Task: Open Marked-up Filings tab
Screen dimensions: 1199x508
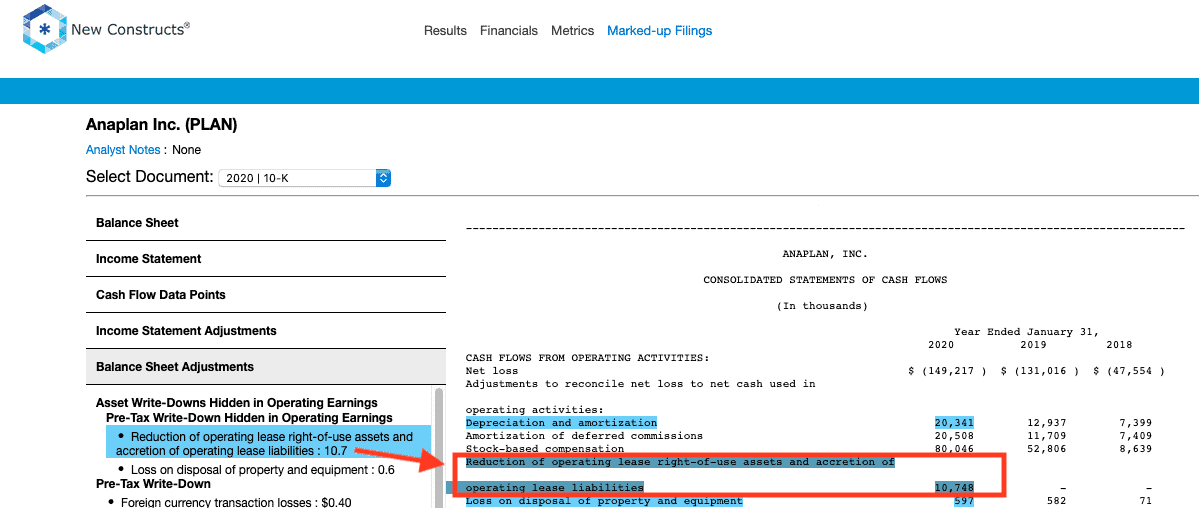Action: click(x=659, y=31)
